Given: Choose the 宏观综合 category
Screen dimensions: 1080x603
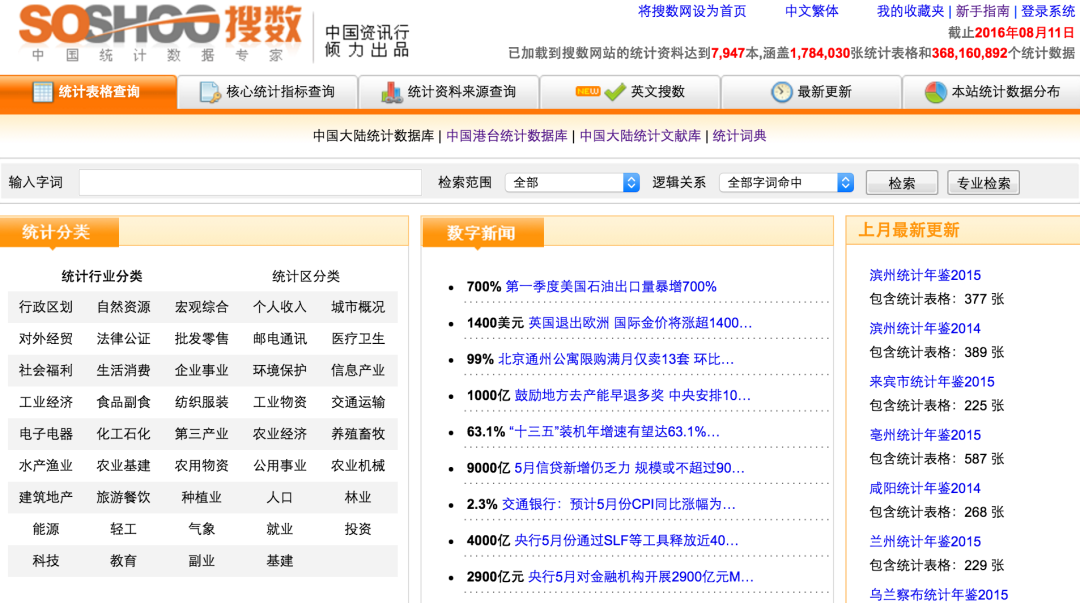Looking at the screenshot, I should (x=201, y=307).
